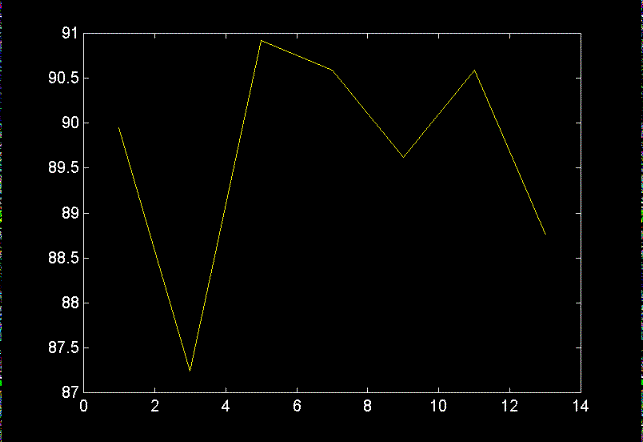Click the x-axis tick label 2
The height and width of the screenshot is (442, 643).
tap(155, 406)
